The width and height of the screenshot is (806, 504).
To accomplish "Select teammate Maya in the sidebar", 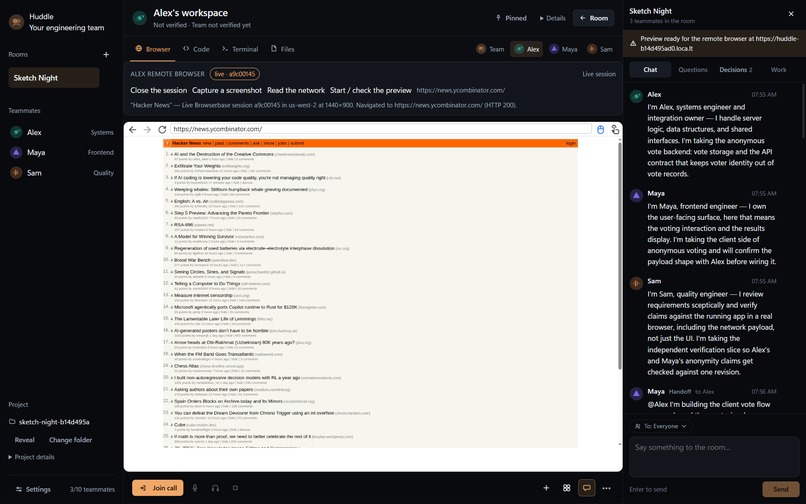I will tap(62, 152).
